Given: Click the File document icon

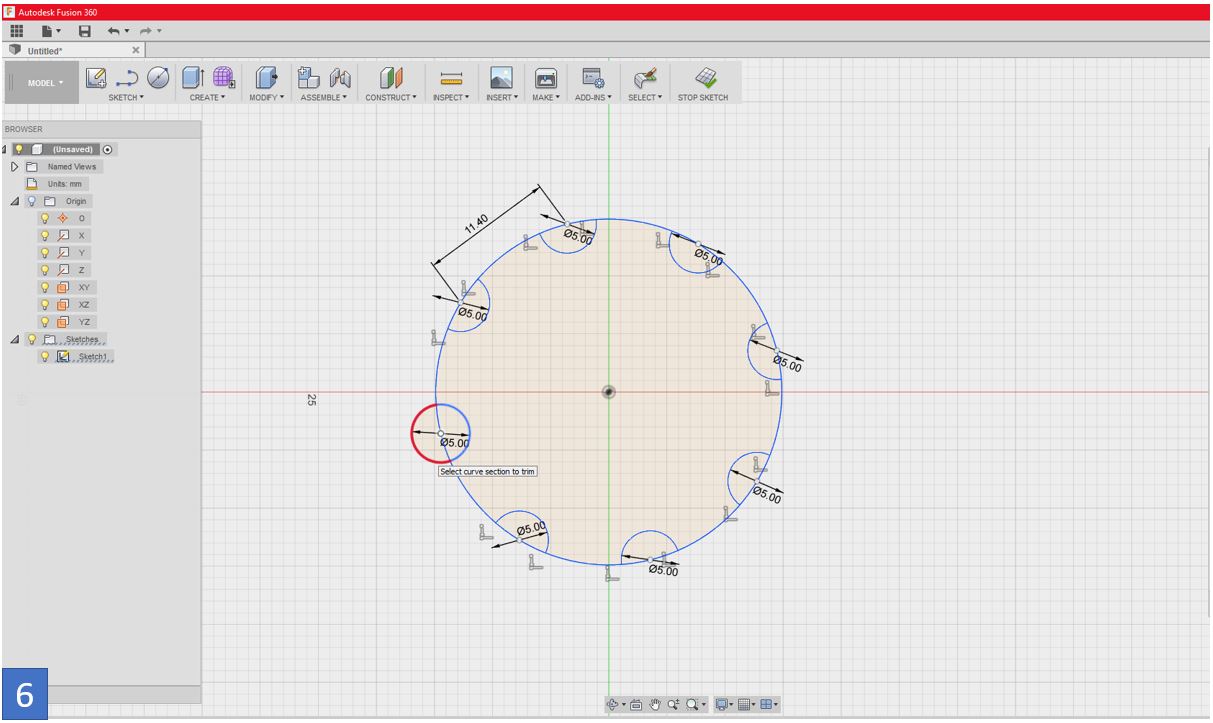Looking at the screenshot, I should pos(48,32).
